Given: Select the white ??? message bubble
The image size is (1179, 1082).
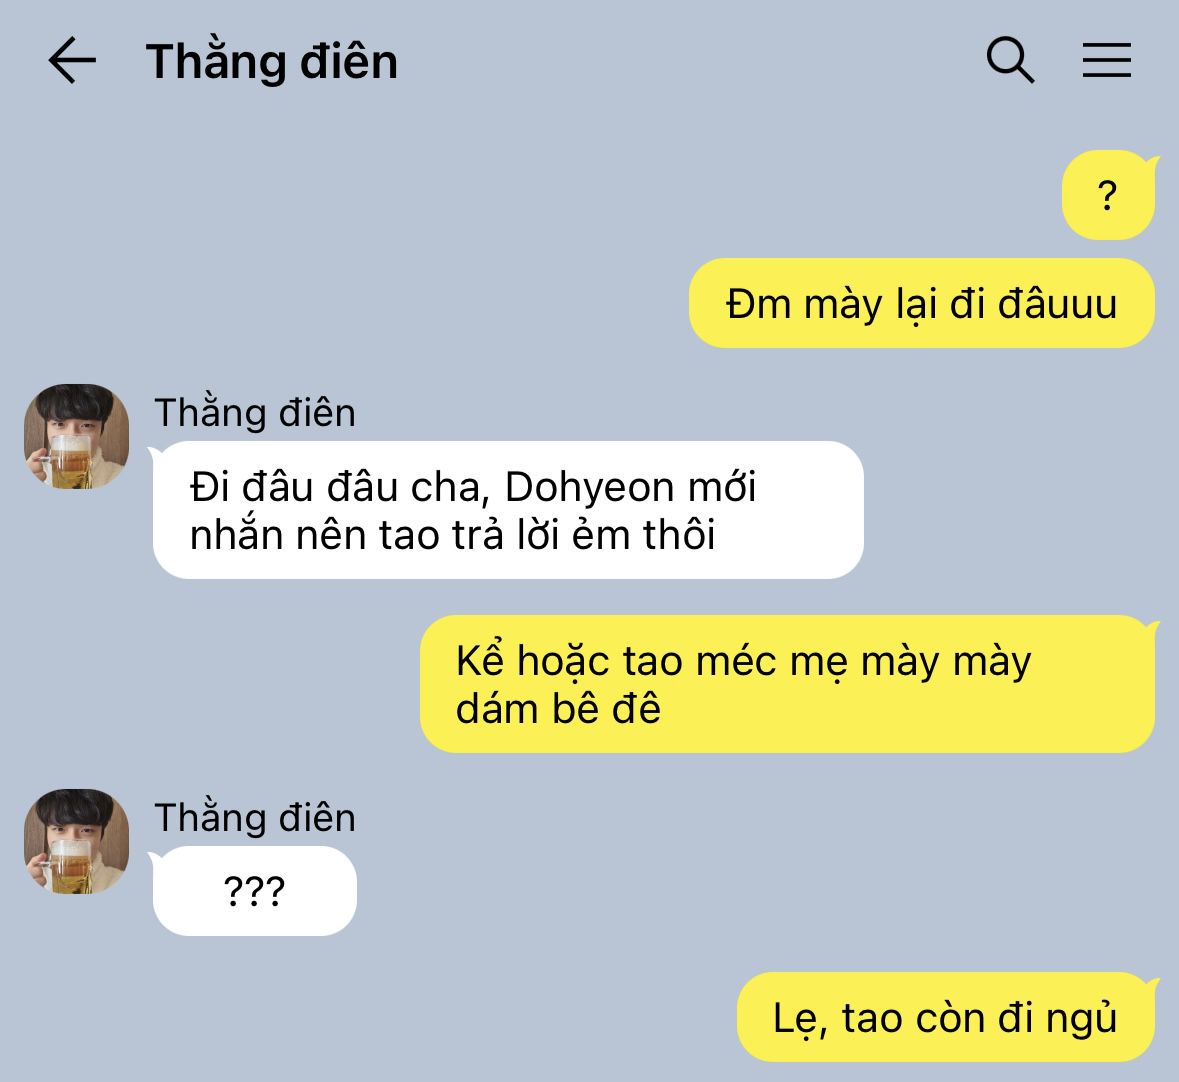Looking at the screenshot, I should [x=255, y=891].
